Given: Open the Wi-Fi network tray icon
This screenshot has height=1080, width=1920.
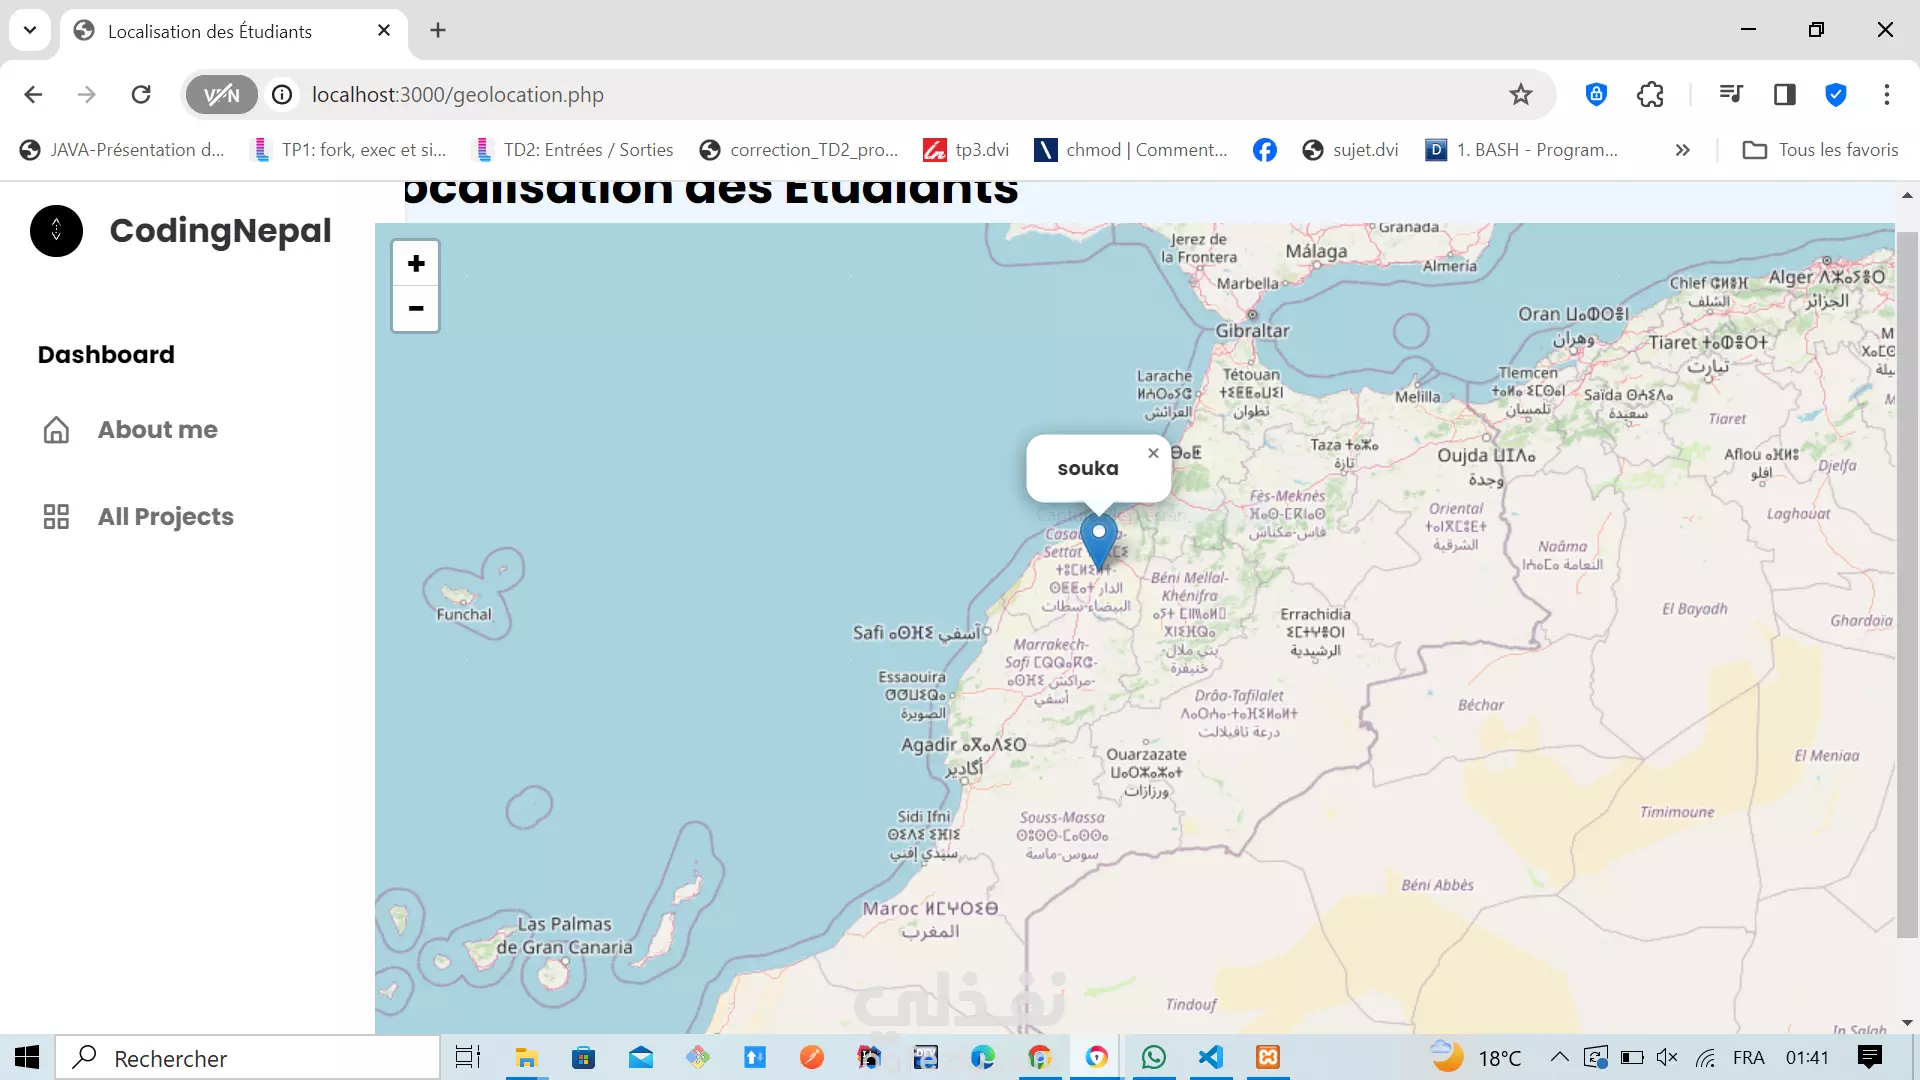Looking at the screenshot, I should [1706, 1058].
